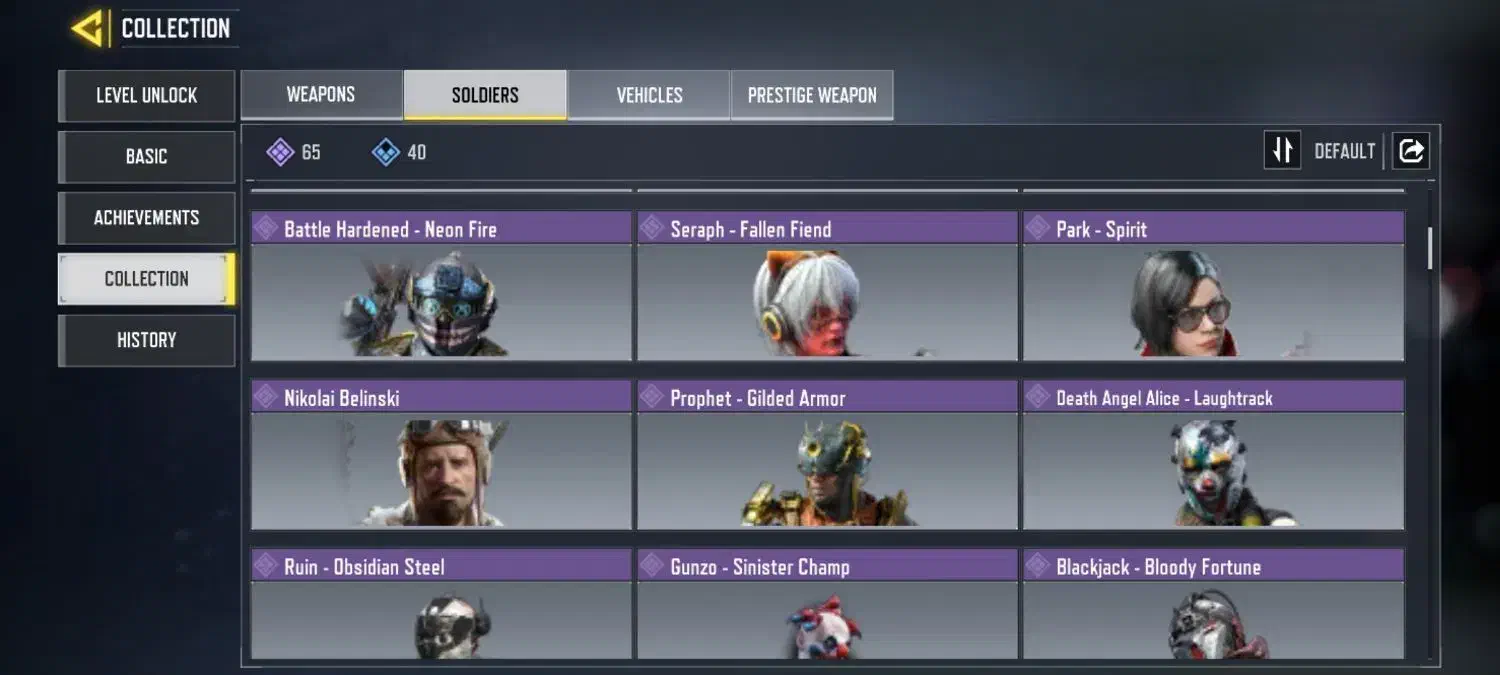Click the vertical scrollbar thumb
This screenshot has height=675, width=1500.
click(x=1431, y=248)
